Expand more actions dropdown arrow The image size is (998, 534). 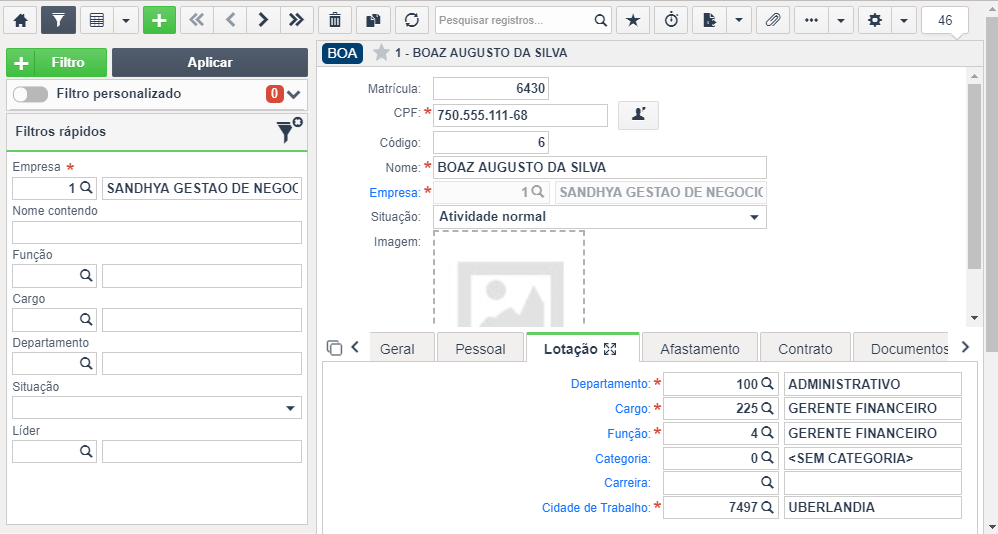[x=841, y=20]
